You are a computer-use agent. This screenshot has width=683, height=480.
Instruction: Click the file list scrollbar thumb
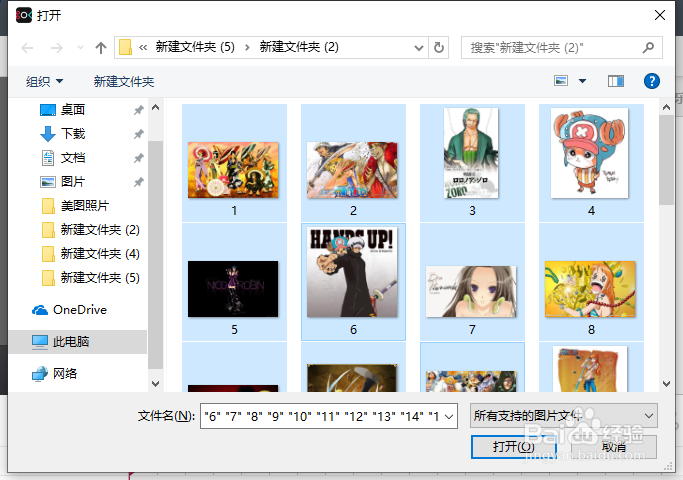[x=666, y=160]
